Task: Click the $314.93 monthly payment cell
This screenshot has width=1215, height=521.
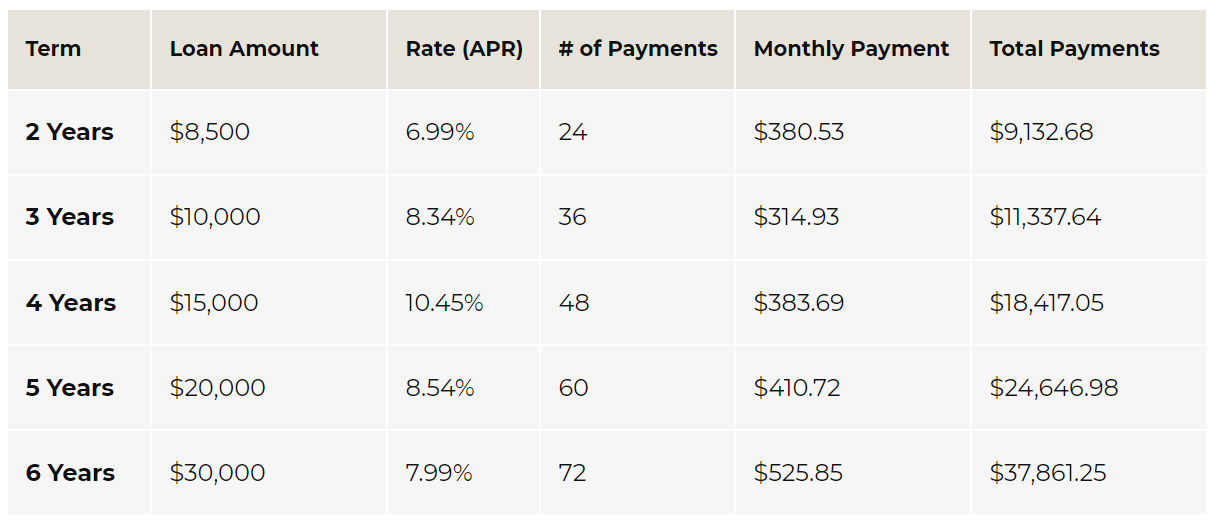Action: 796,217
